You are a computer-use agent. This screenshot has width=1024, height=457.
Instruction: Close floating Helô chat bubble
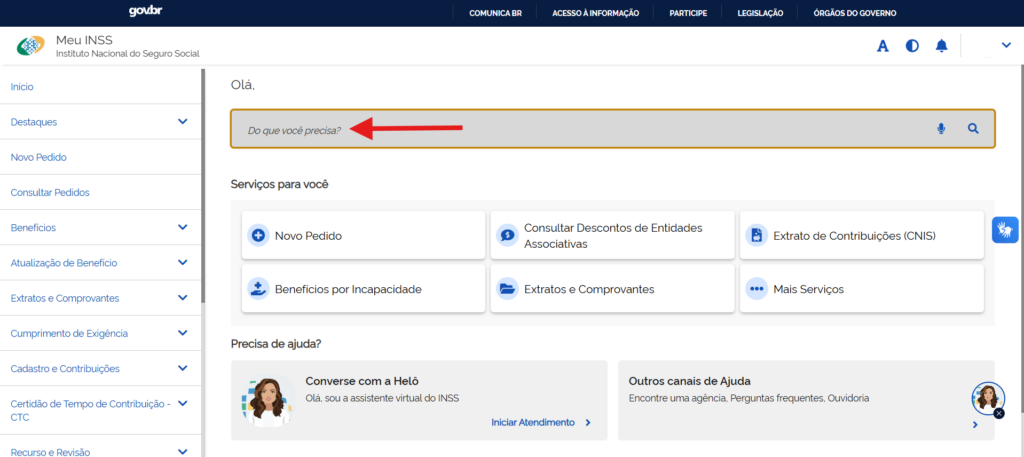click(x=999, y=413)
